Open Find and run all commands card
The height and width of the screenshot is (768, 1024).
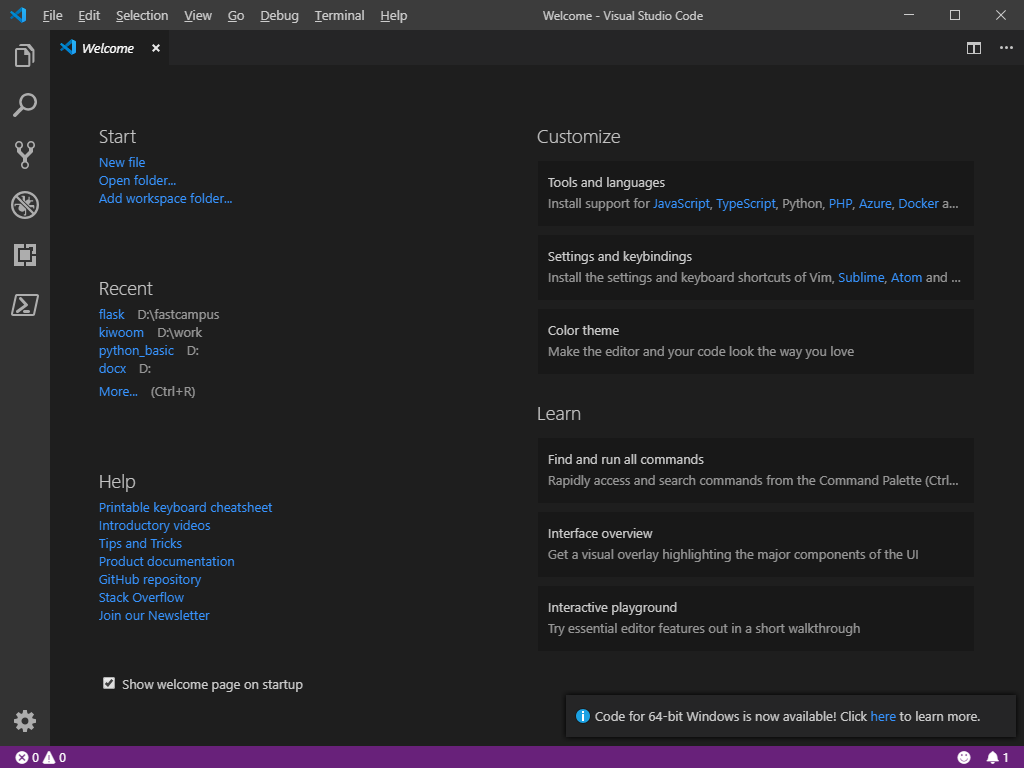(x=756, y=470)
